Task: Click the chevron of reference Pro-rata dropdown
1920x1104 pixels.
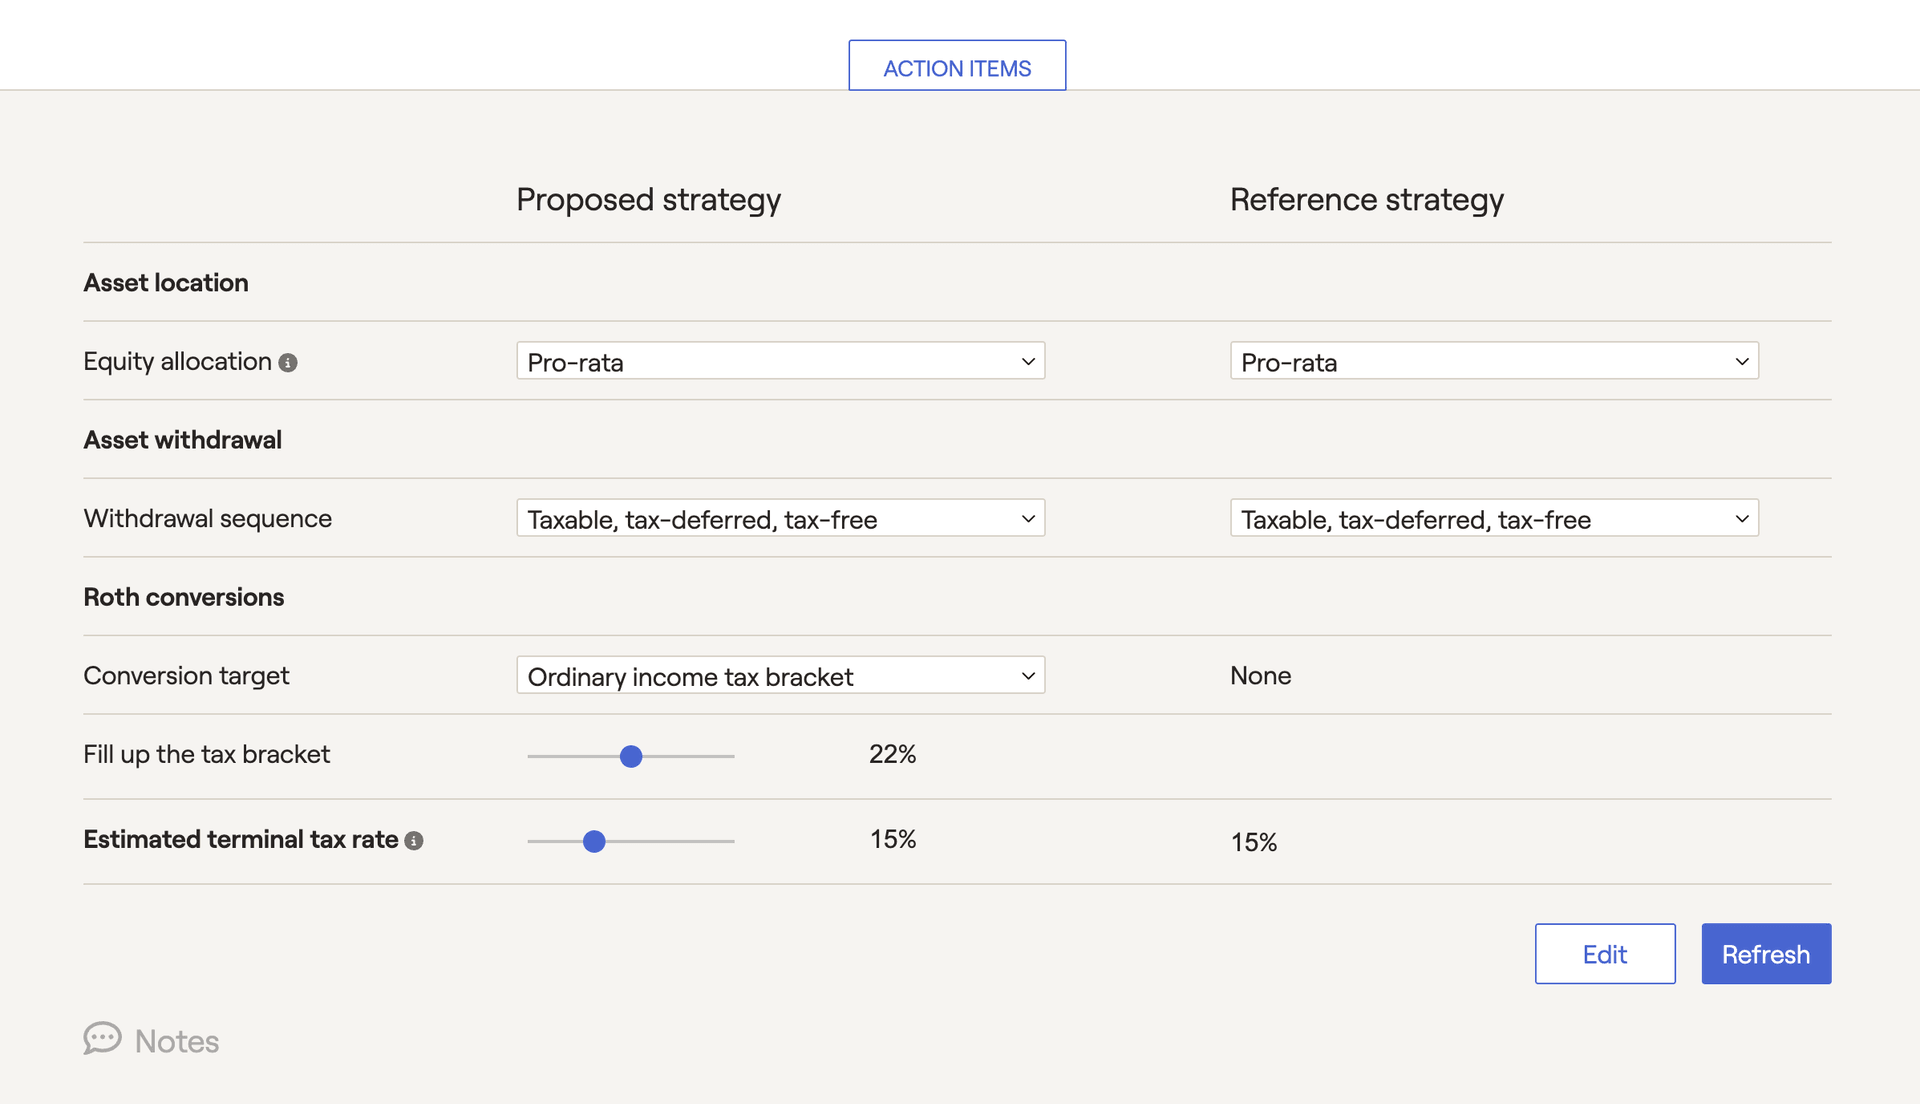Action: [x=1741, y=361]
